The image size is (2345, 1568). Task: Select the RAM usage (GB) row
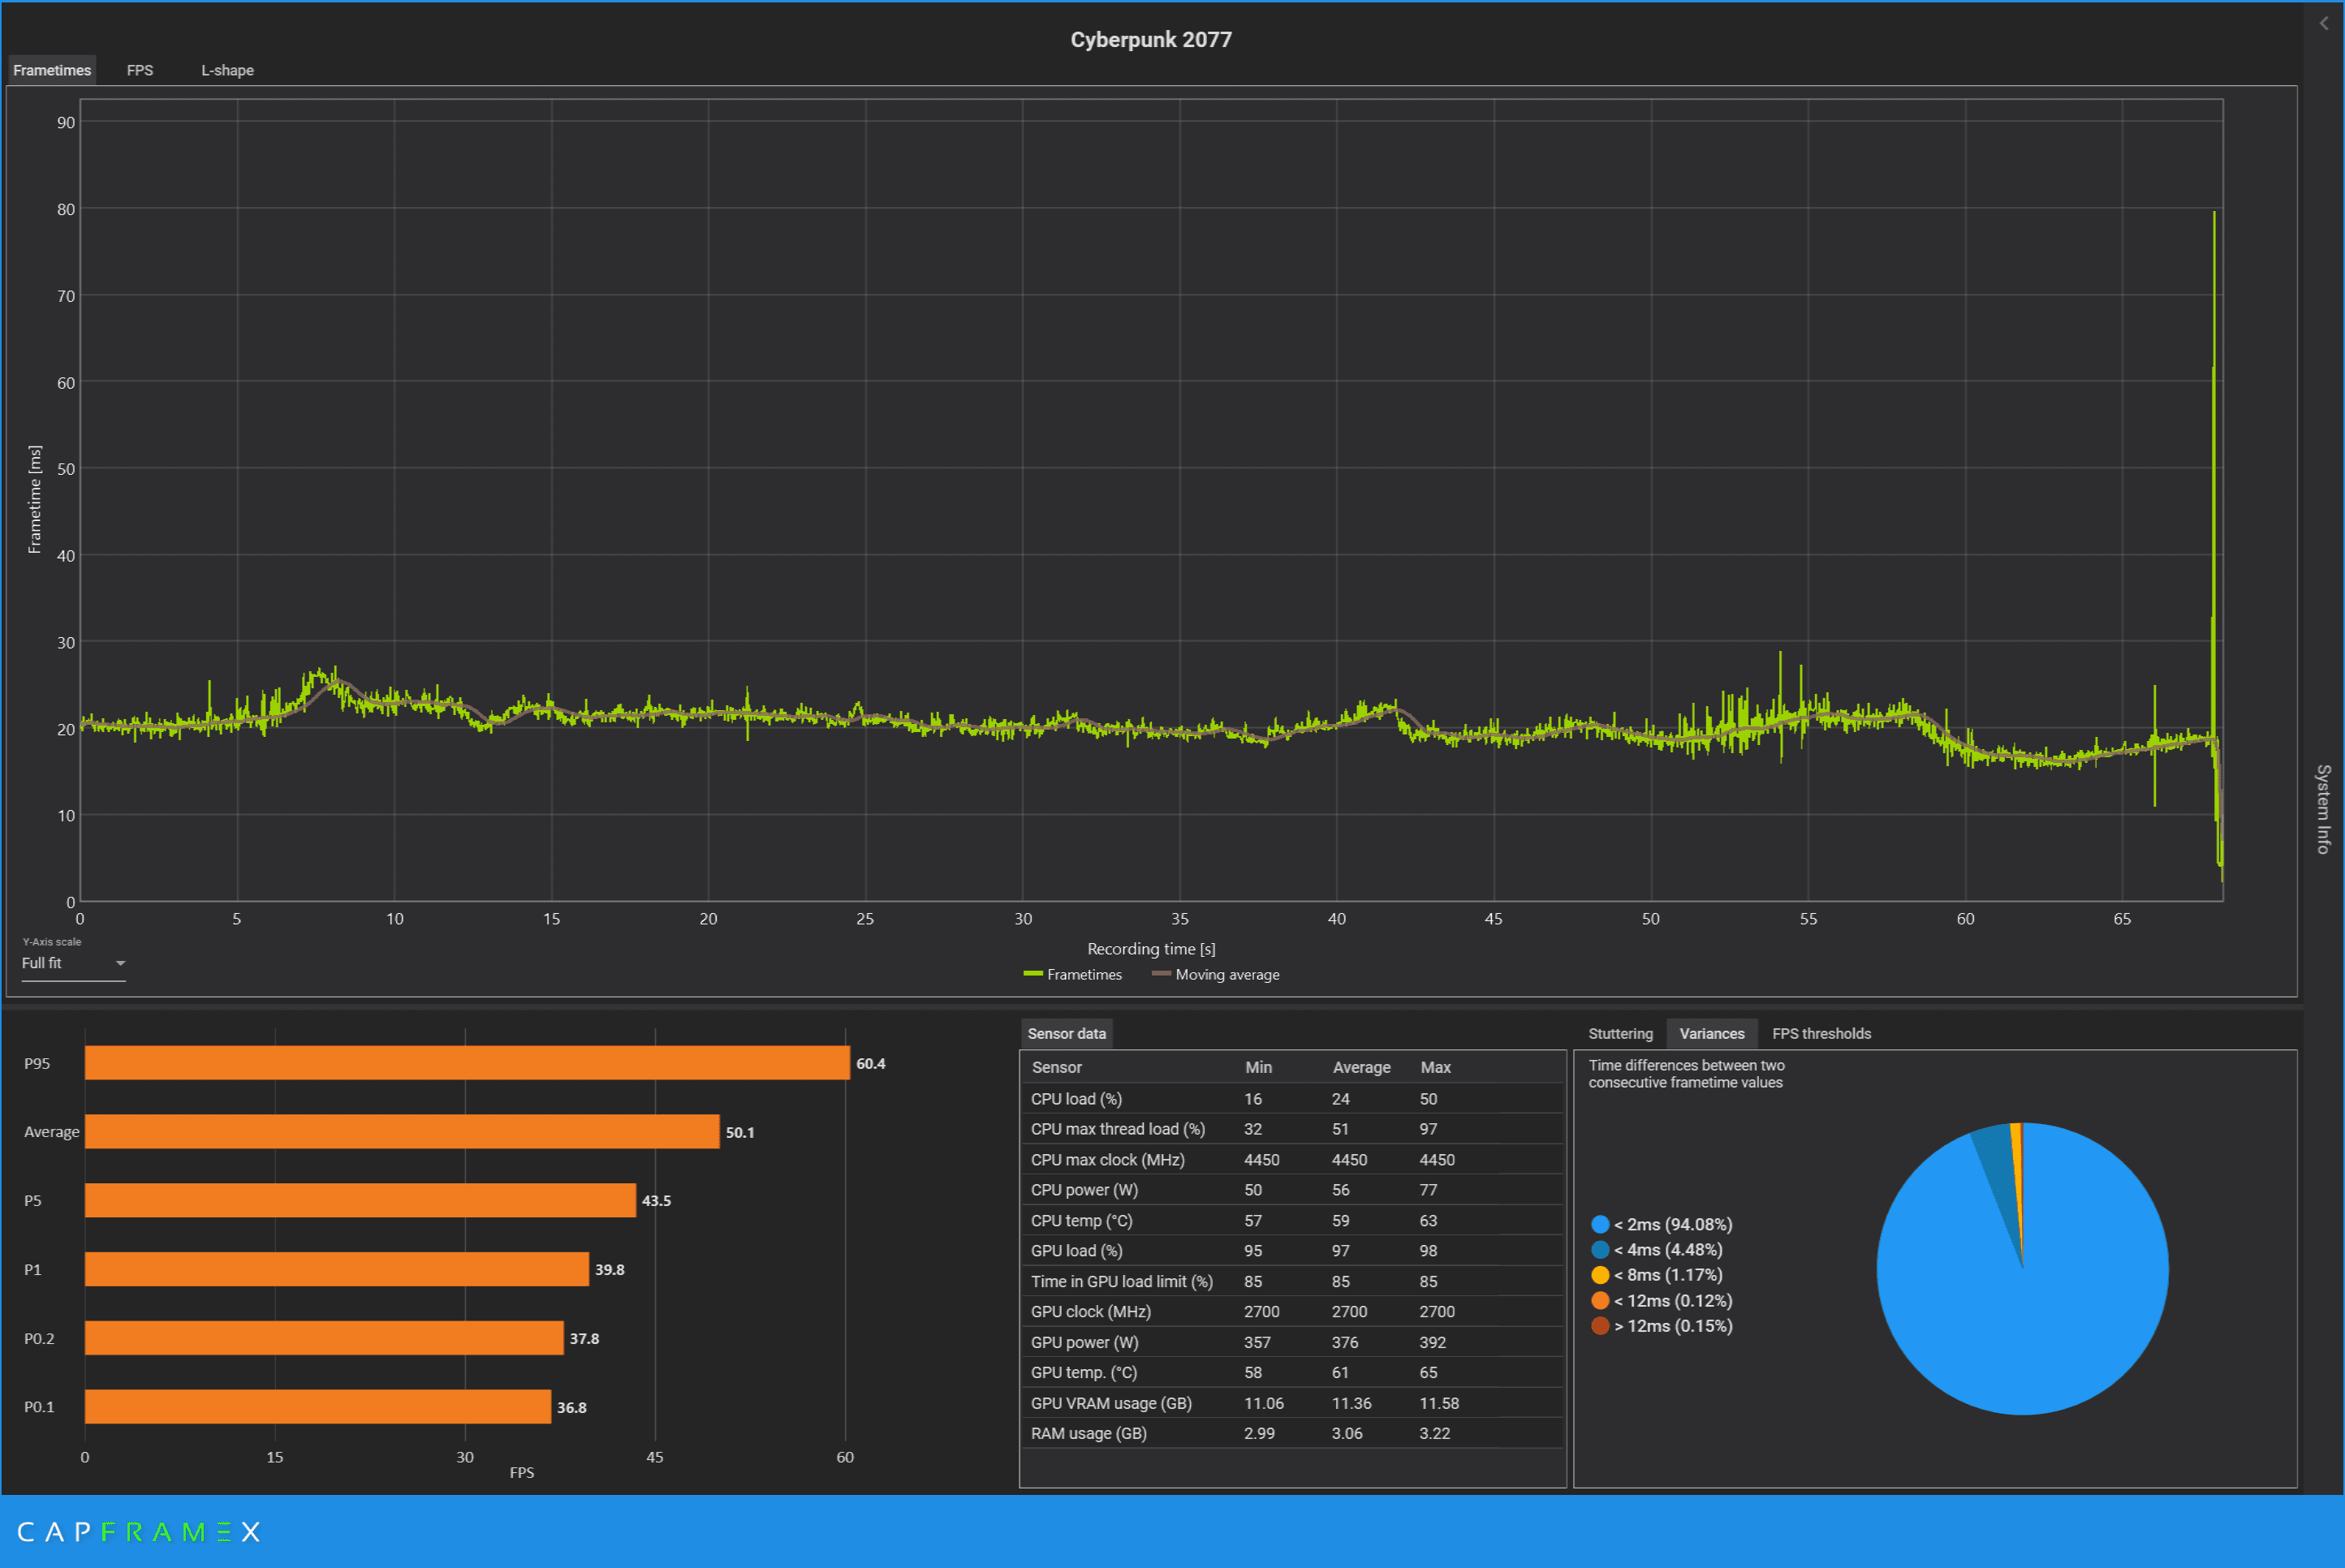click(1292, 1433)
